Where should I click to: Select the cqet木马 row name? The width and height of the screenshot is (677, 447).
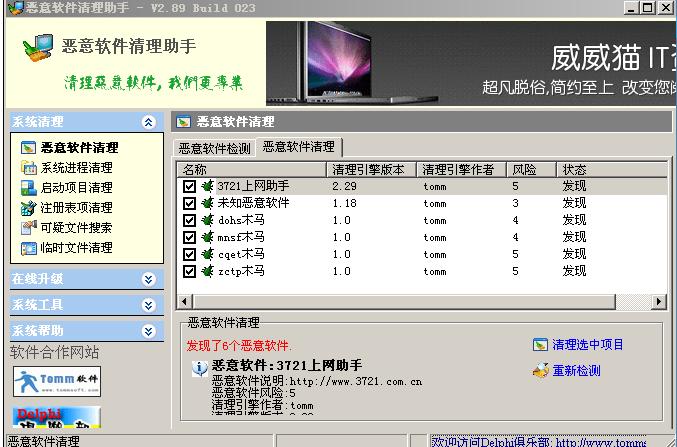(x=241, y=254)
